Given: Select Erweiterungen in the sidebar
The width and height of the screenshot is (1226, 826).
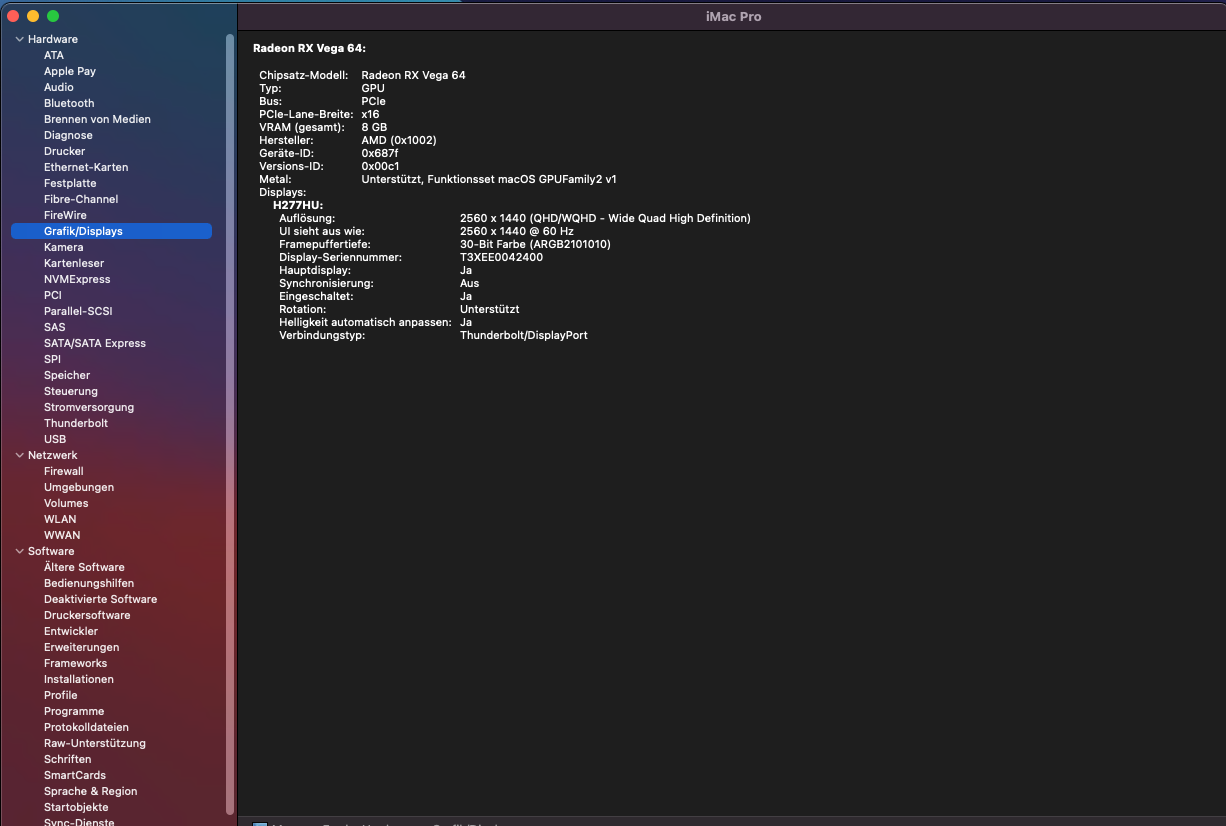Looking at the screenshot, I should click(81, 647).
